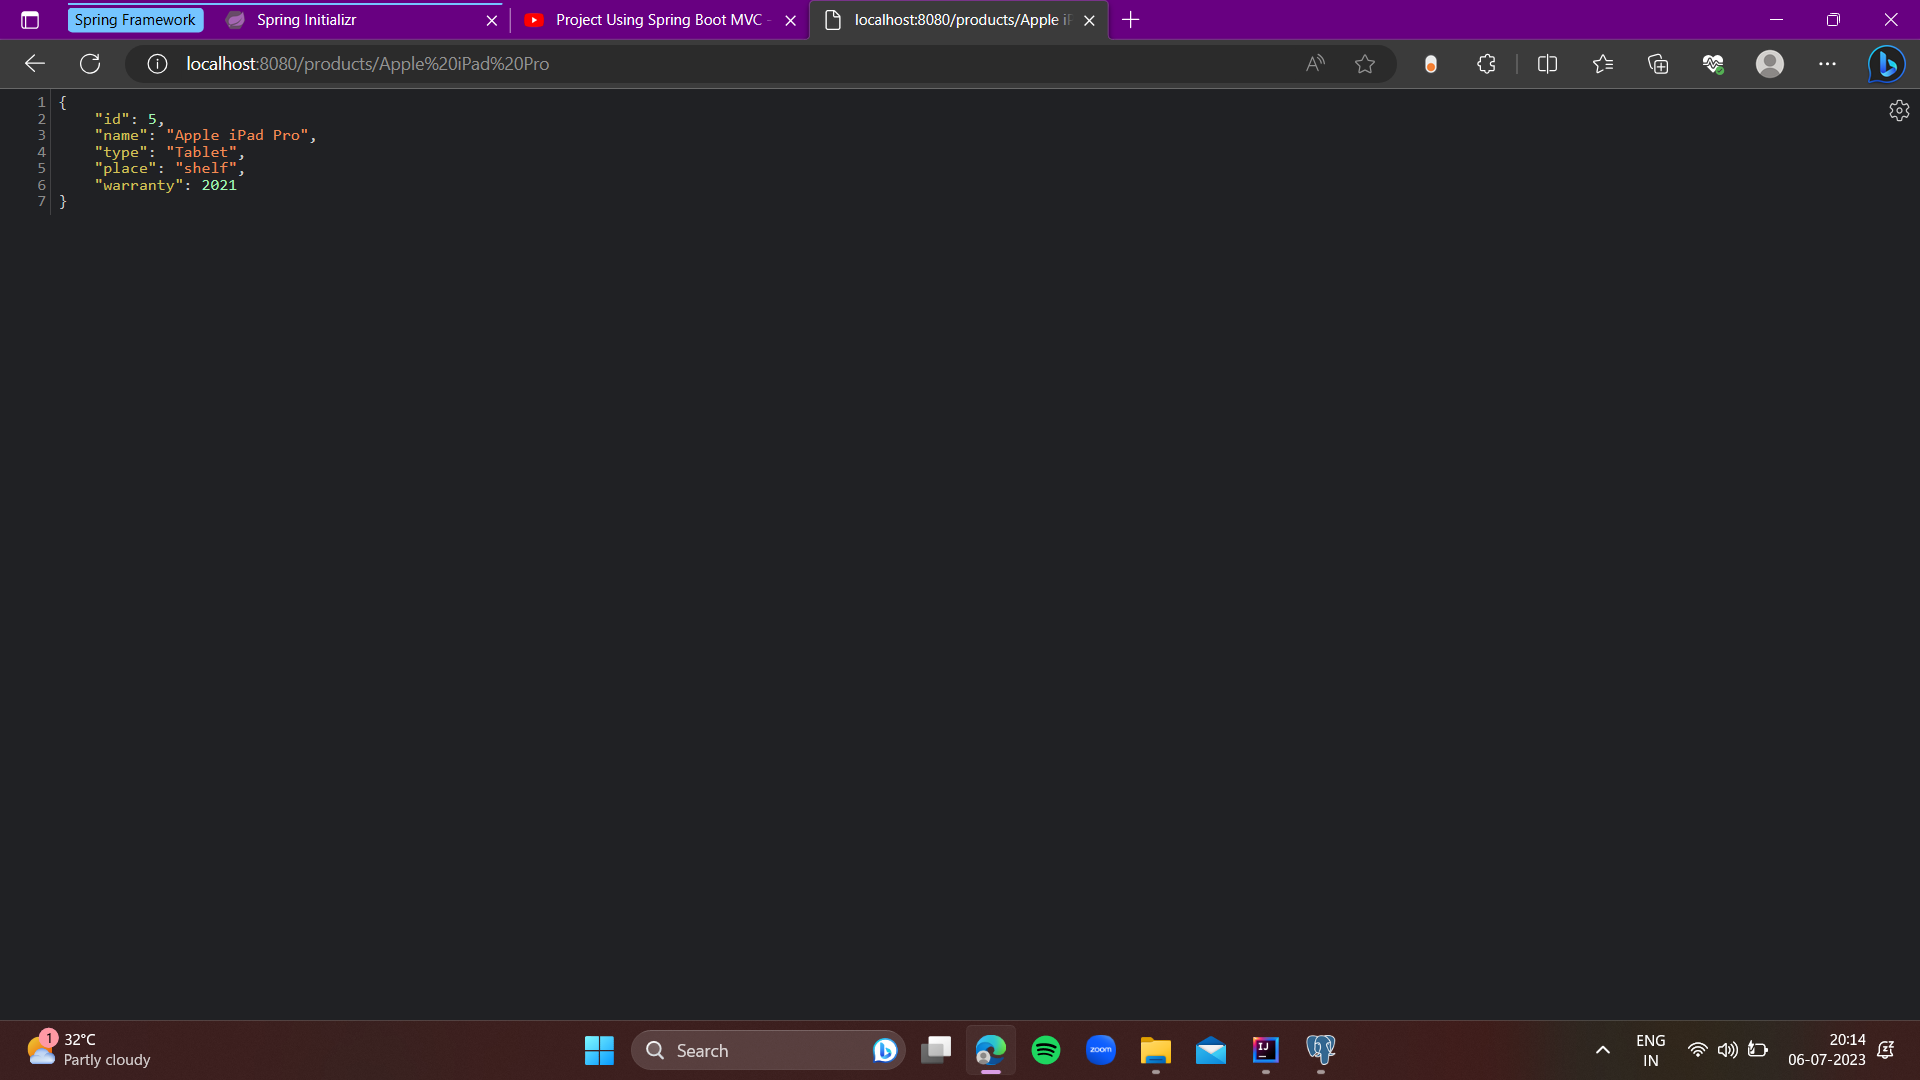Open Browser essentials heart icon
1920x1080 pixels.
(x=1714, y=63)
